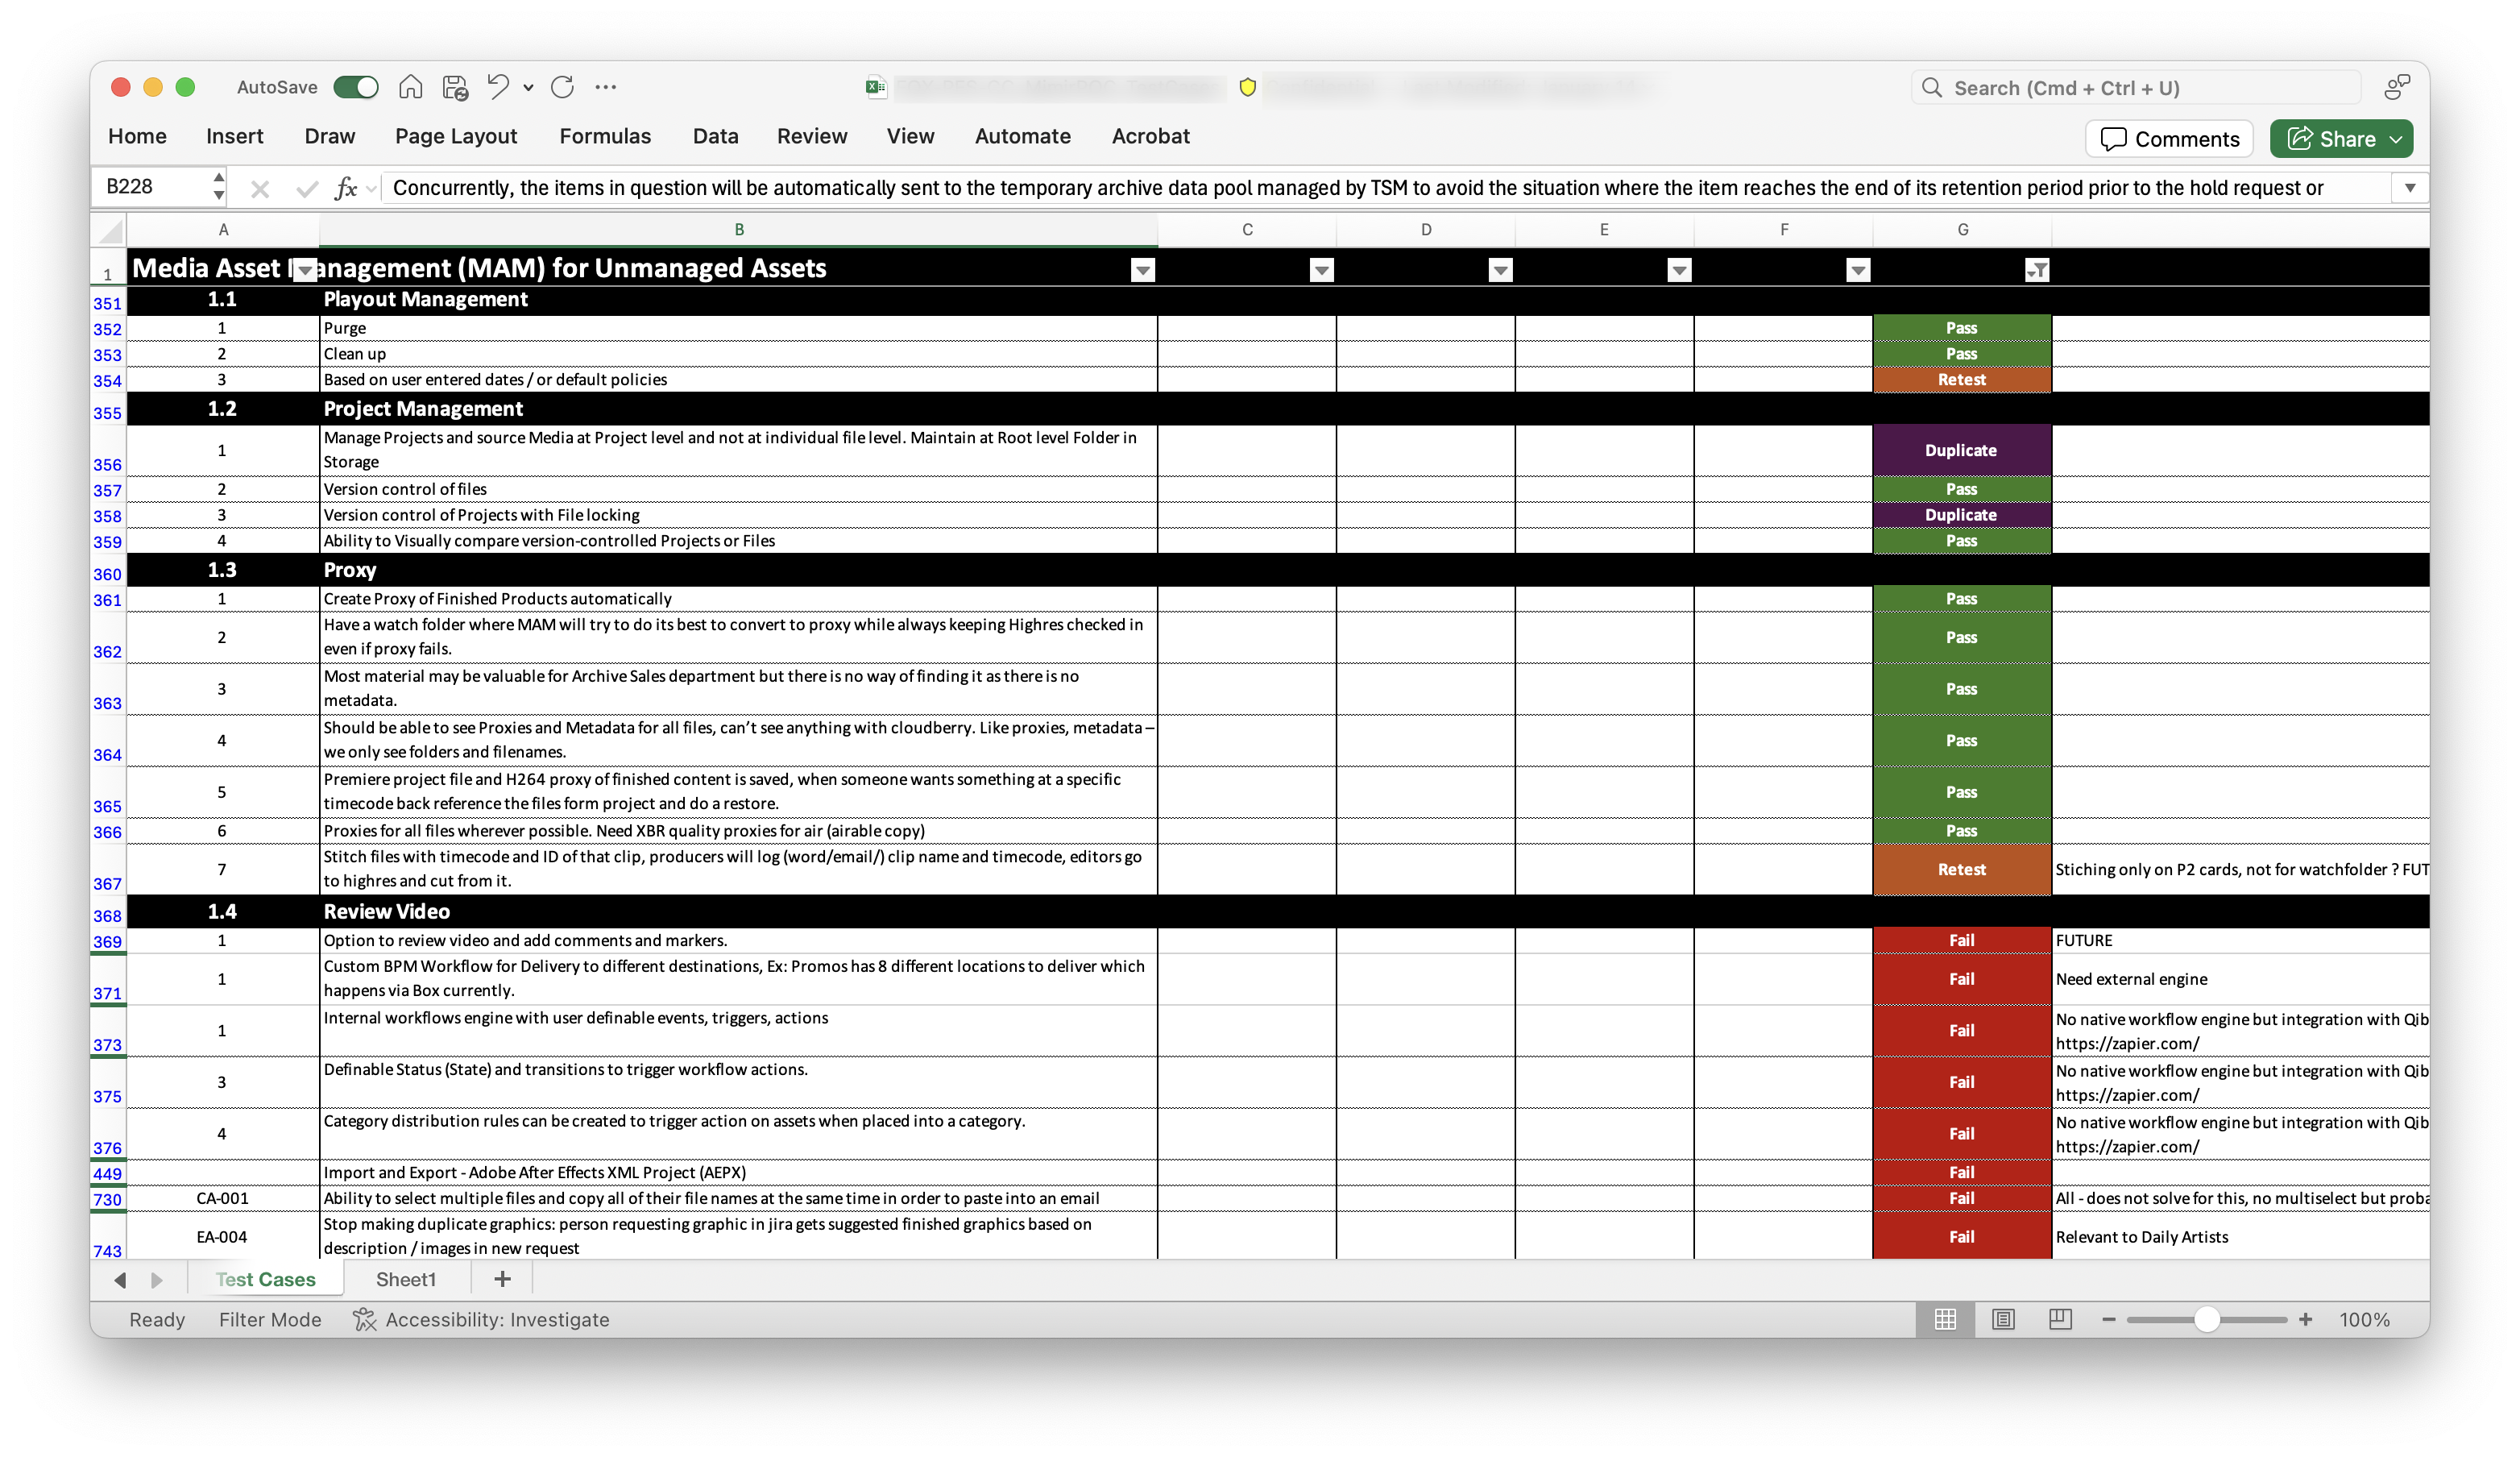Screen dimensions: 2520x1457
Task: Click the Fail cell in FUTURE row
Action: click(x=1962, y=941)
